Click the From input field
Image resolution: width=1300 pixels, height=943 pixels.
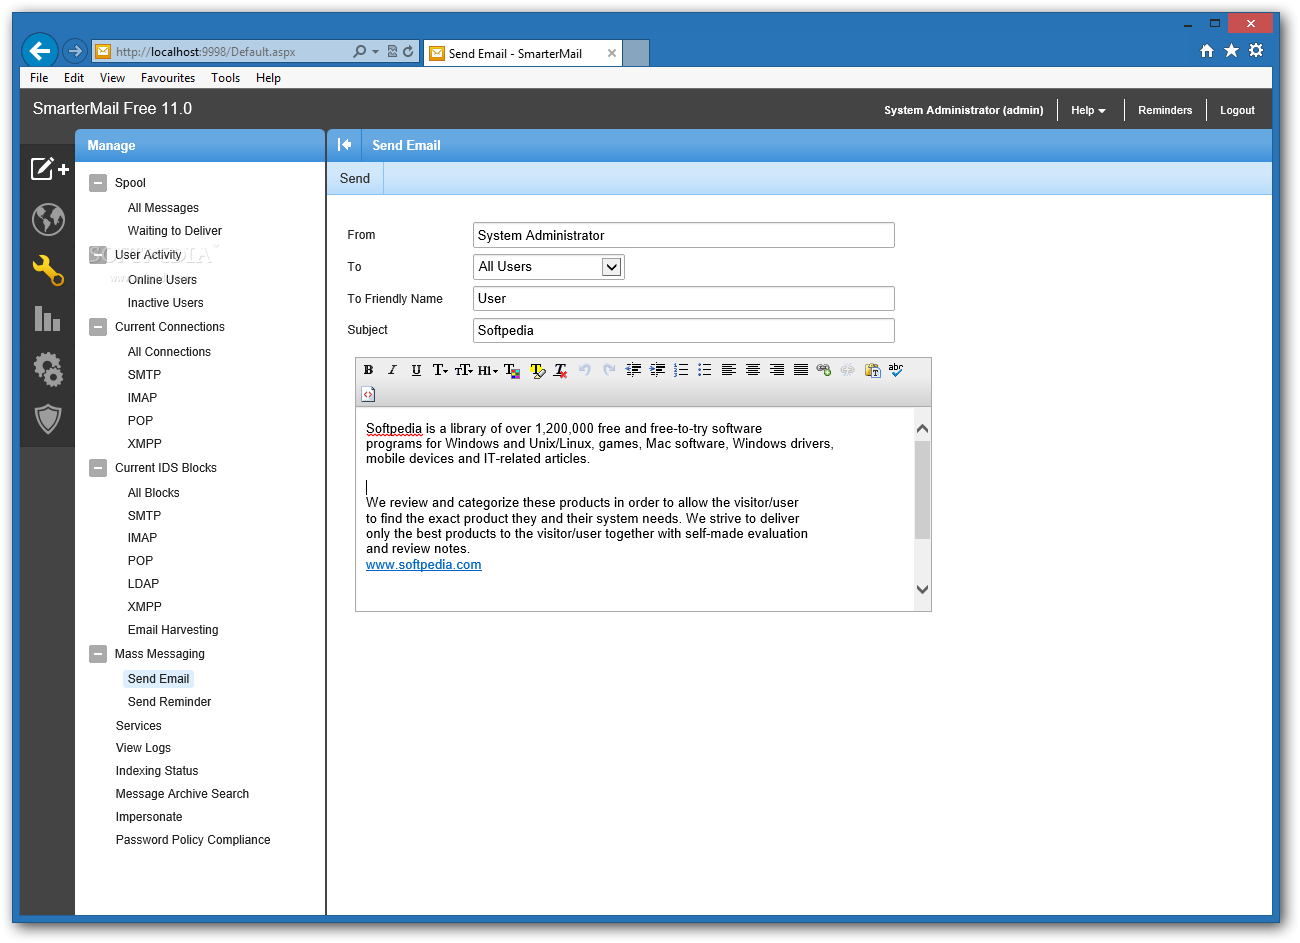[x=684, y=235]
